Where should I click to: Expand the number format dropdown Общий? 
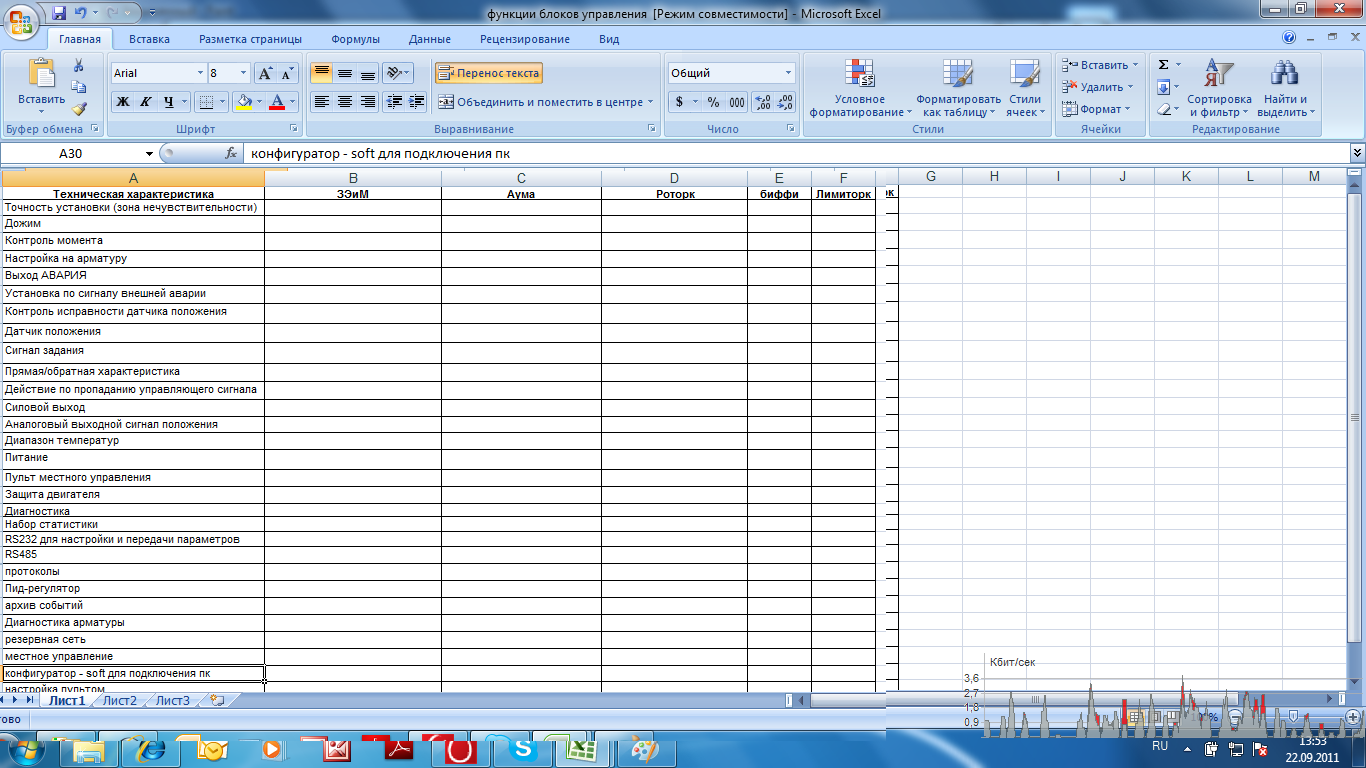tap(788, 73)
